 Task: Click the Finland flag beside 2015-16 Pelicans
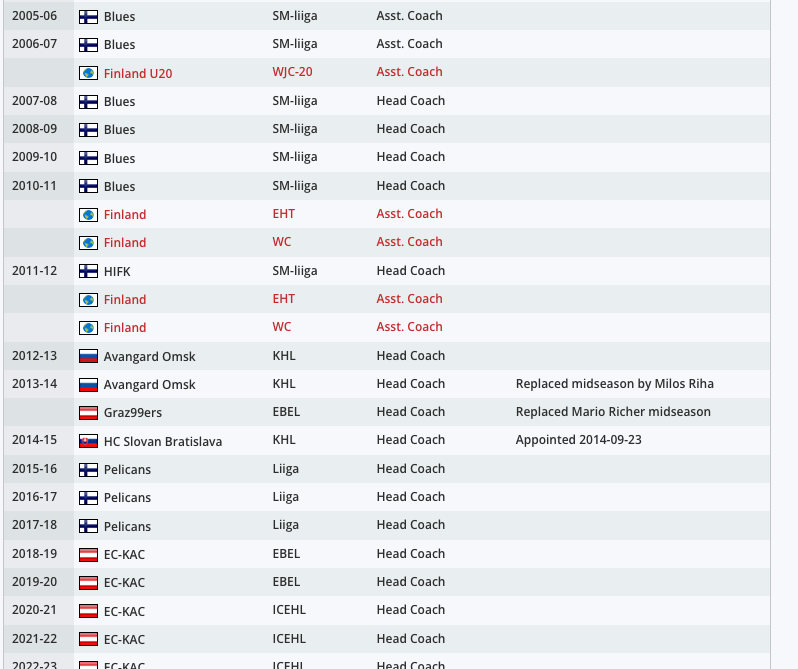(88, 470)
